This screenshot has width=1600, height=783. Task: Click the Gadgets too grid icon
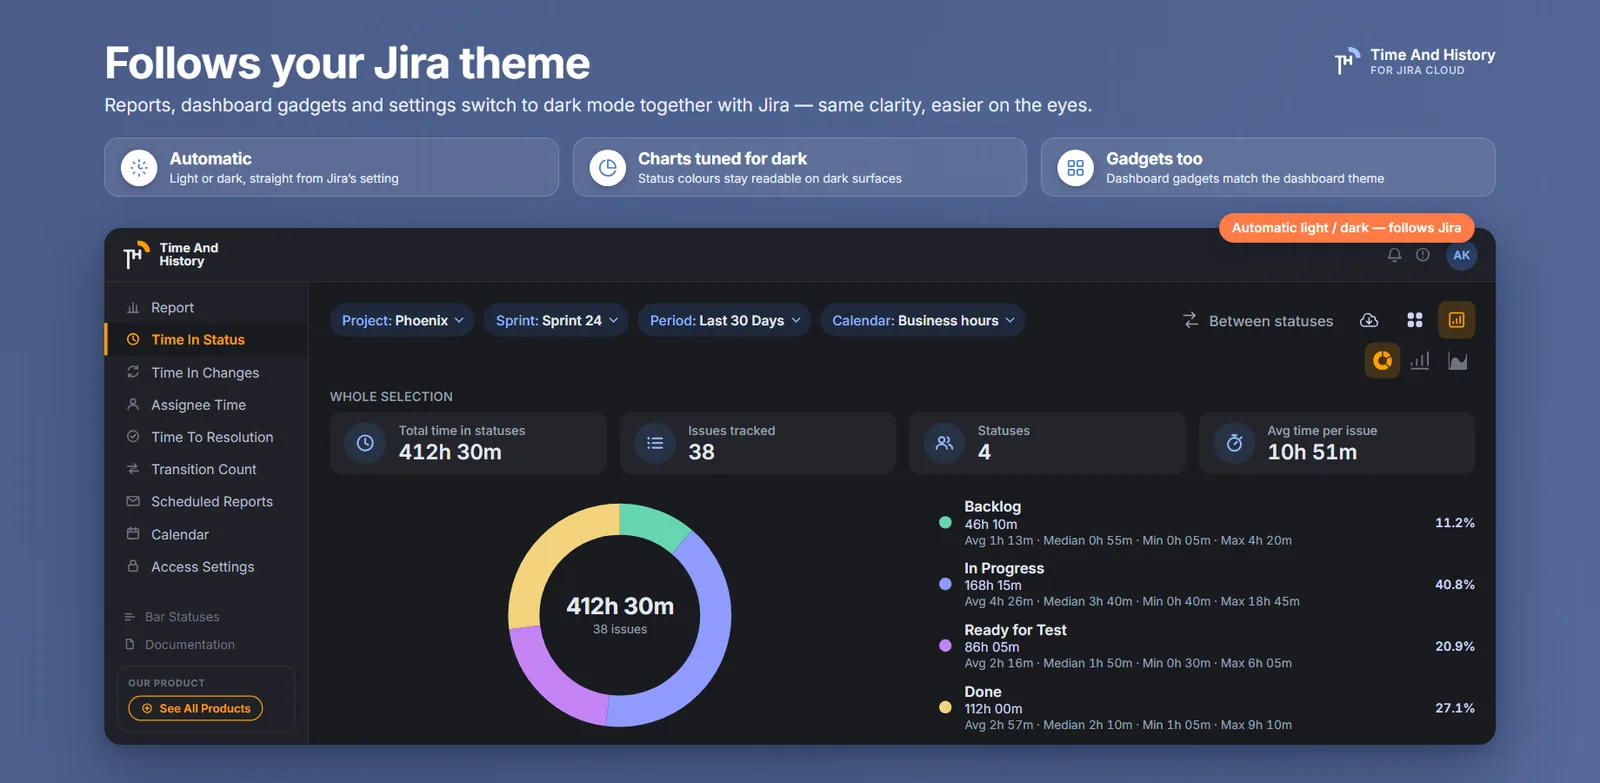(x=1075, y=168)
